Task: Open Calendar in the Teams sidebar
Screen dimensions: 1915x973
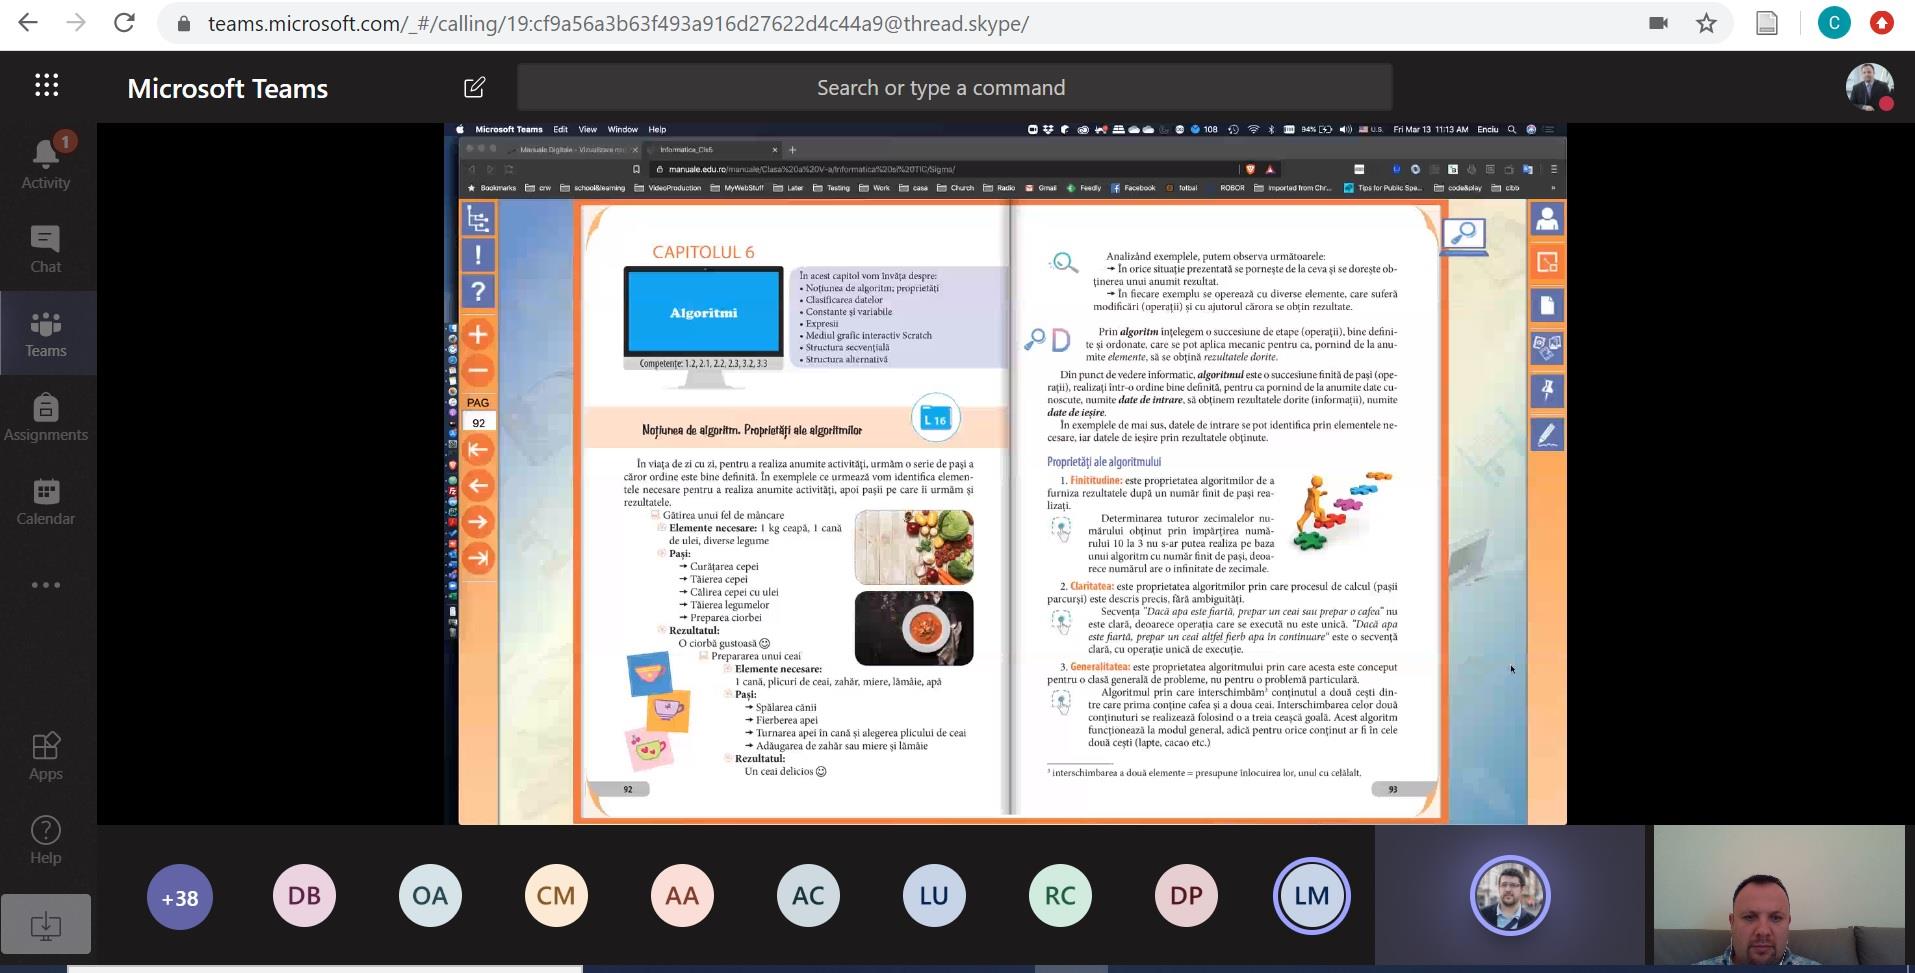Action: pyautogui.click(x=46, y=501)
